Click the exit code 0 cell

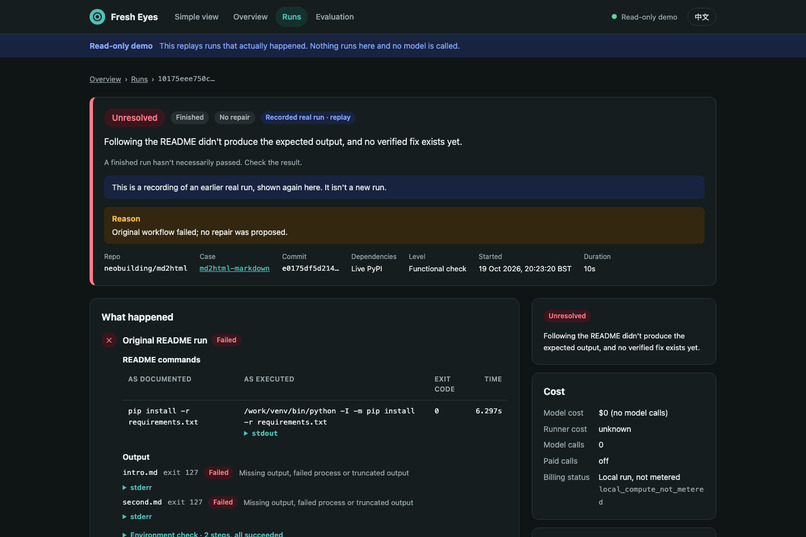pos(436,411)
